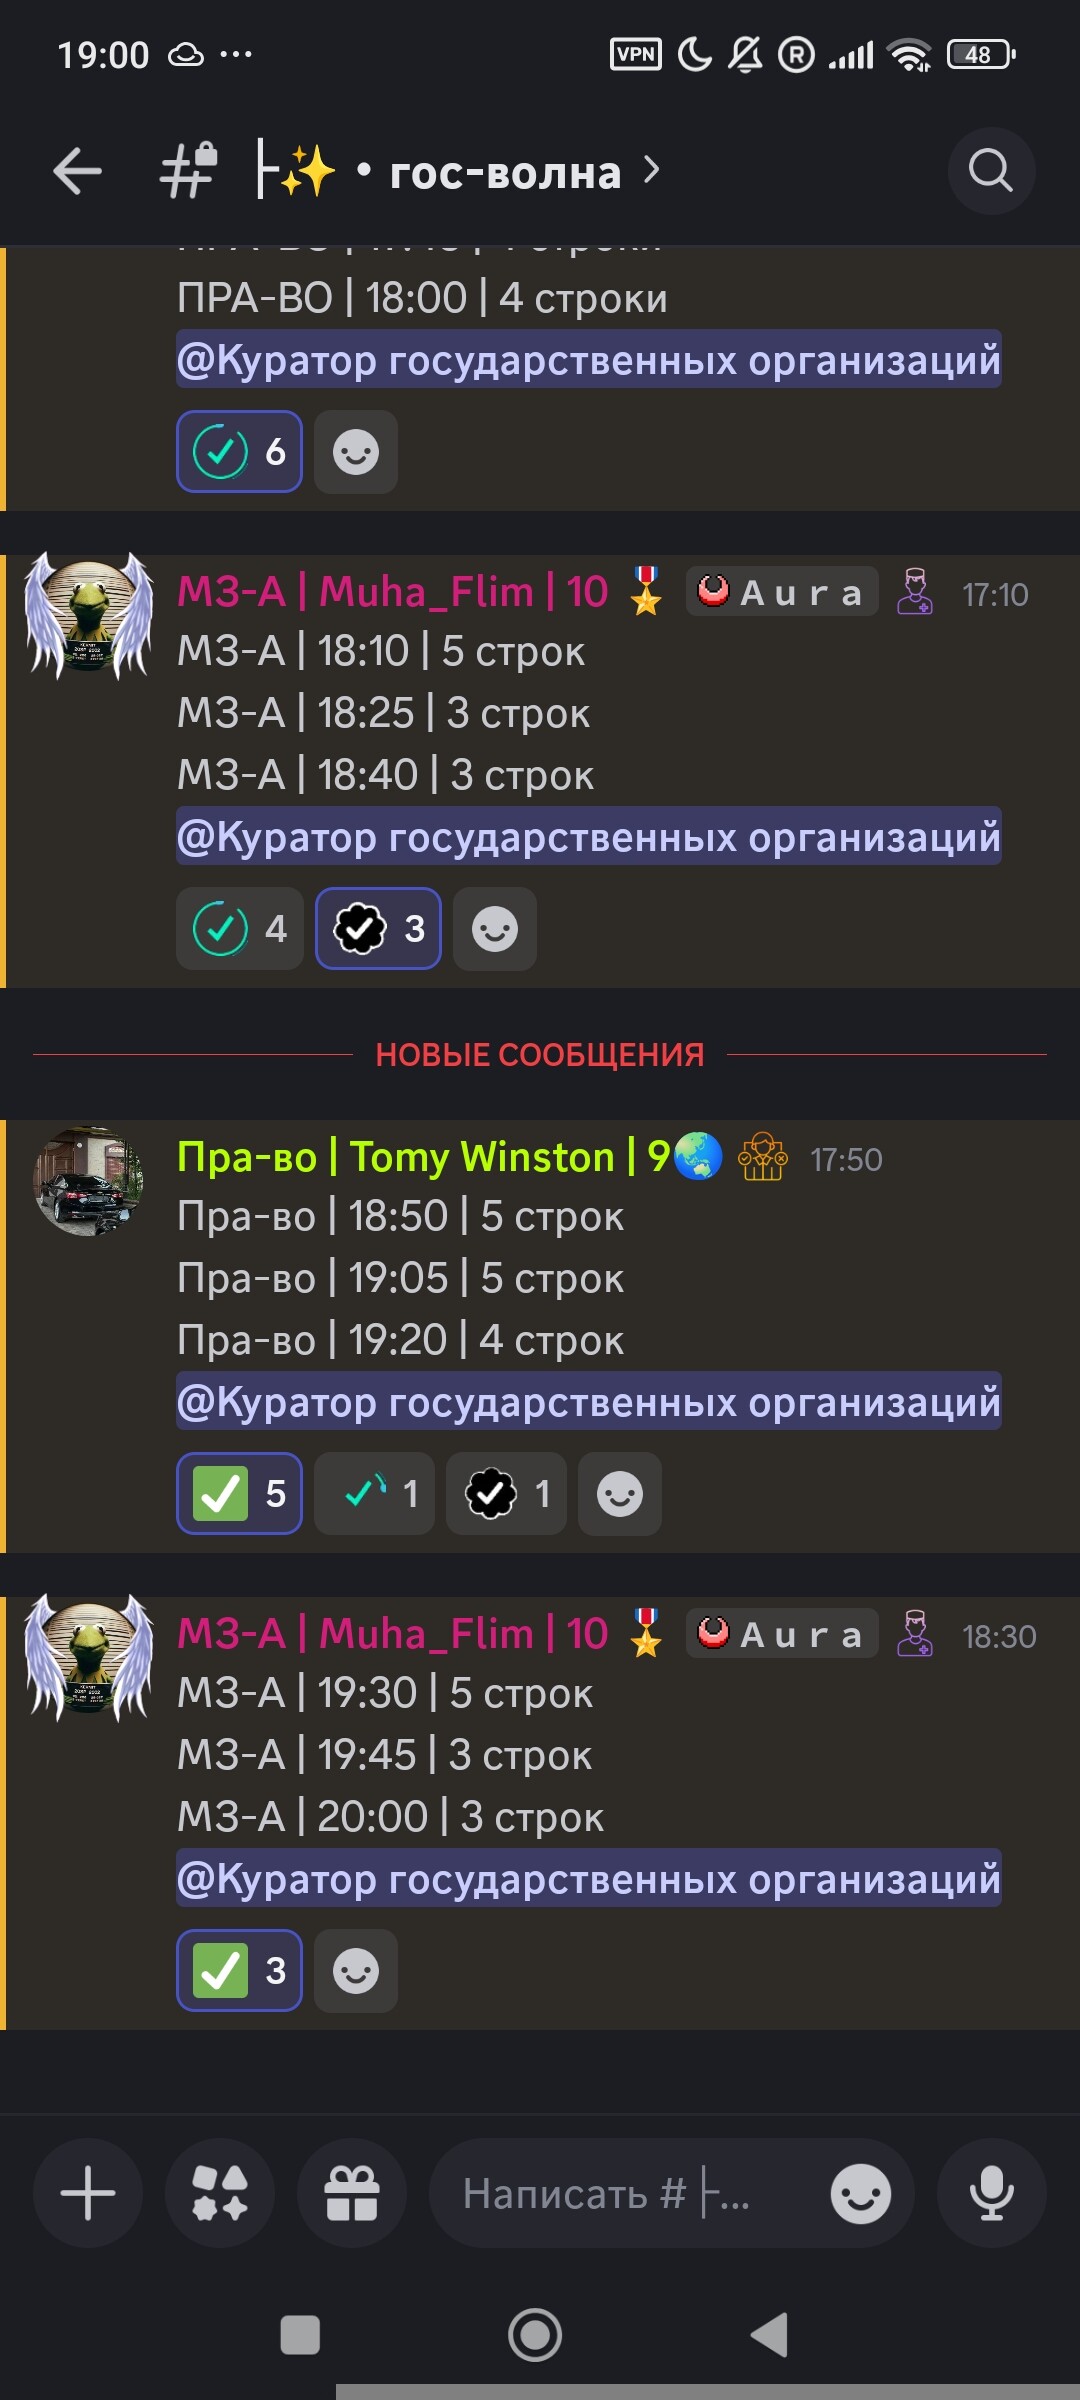Tap the Aura server tag badge at 18:30

click(x=782, y=1633)
